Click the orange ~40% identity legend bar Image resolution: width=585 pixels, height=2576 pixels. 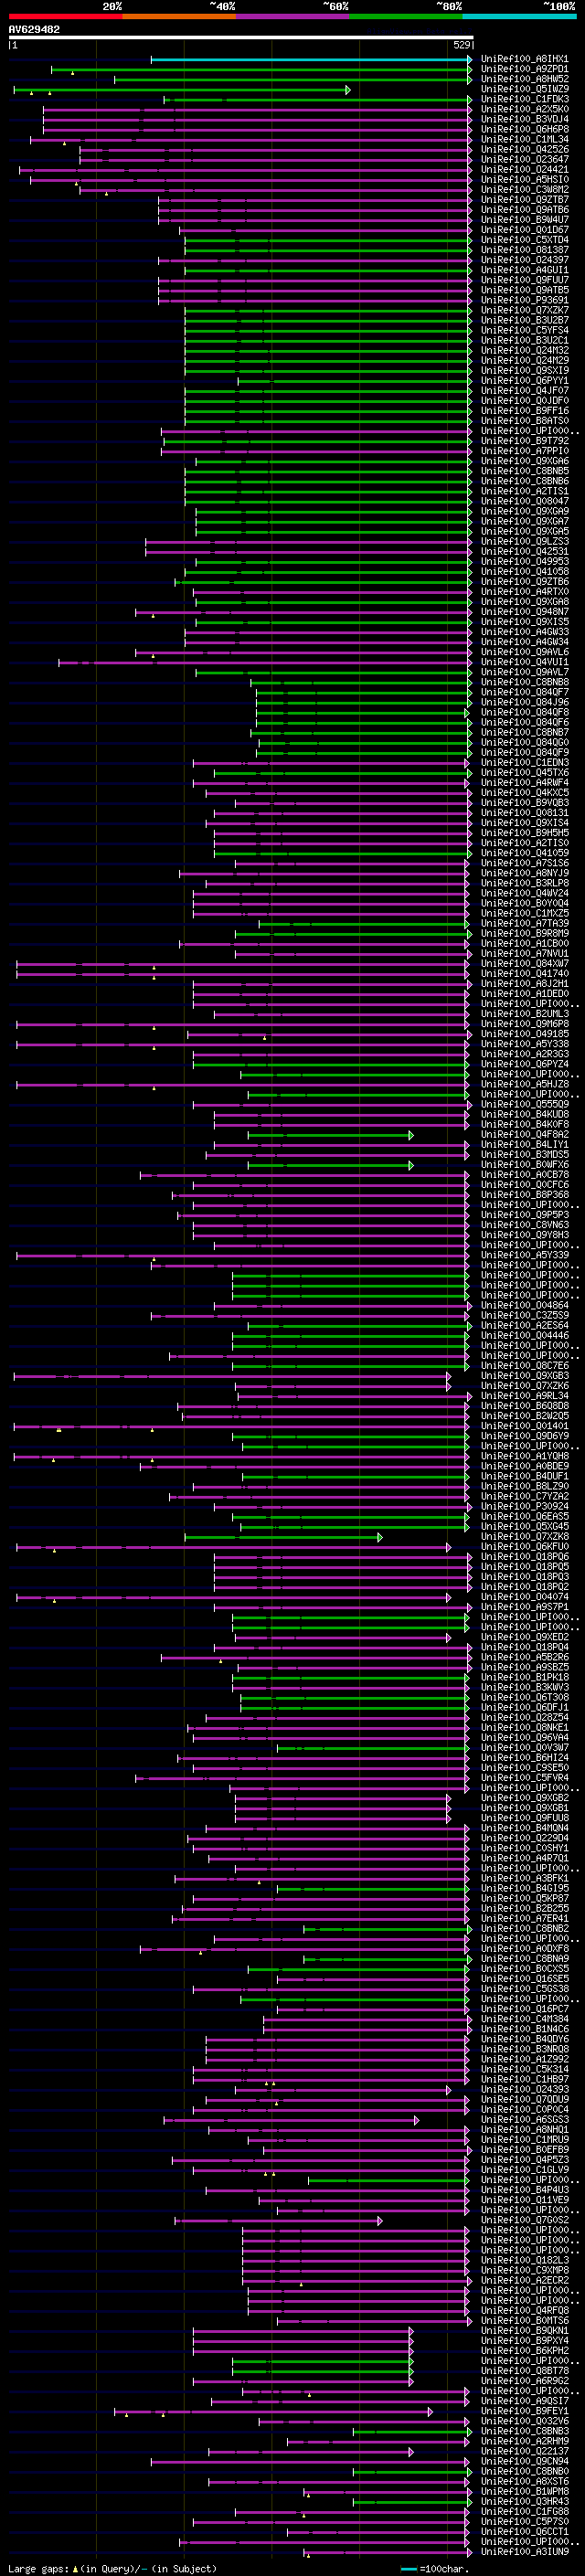click(179, 16)
